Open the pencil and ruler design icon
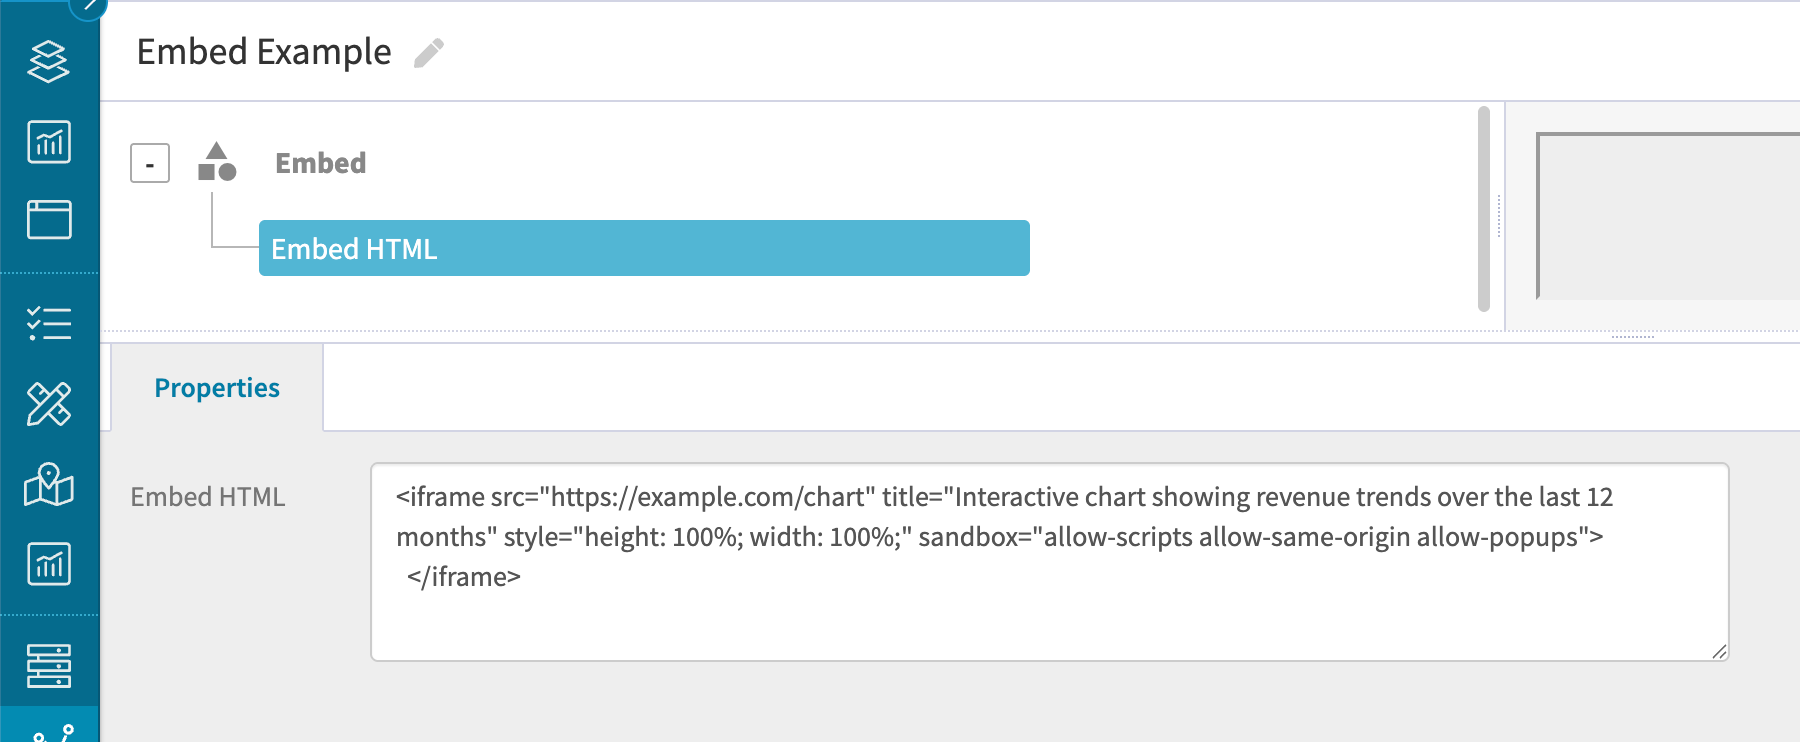 48,404
